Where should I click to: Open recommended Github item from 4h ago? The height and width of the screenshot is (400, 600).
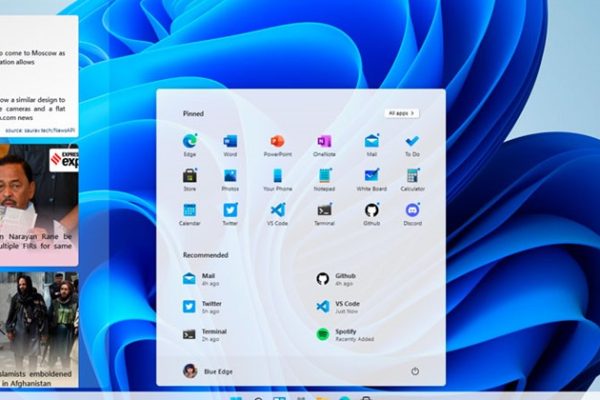point(336,279)
